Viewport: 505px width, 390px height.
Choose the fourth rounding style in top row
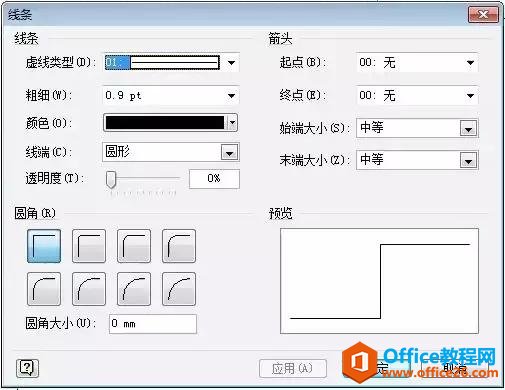tap(179, 246)
